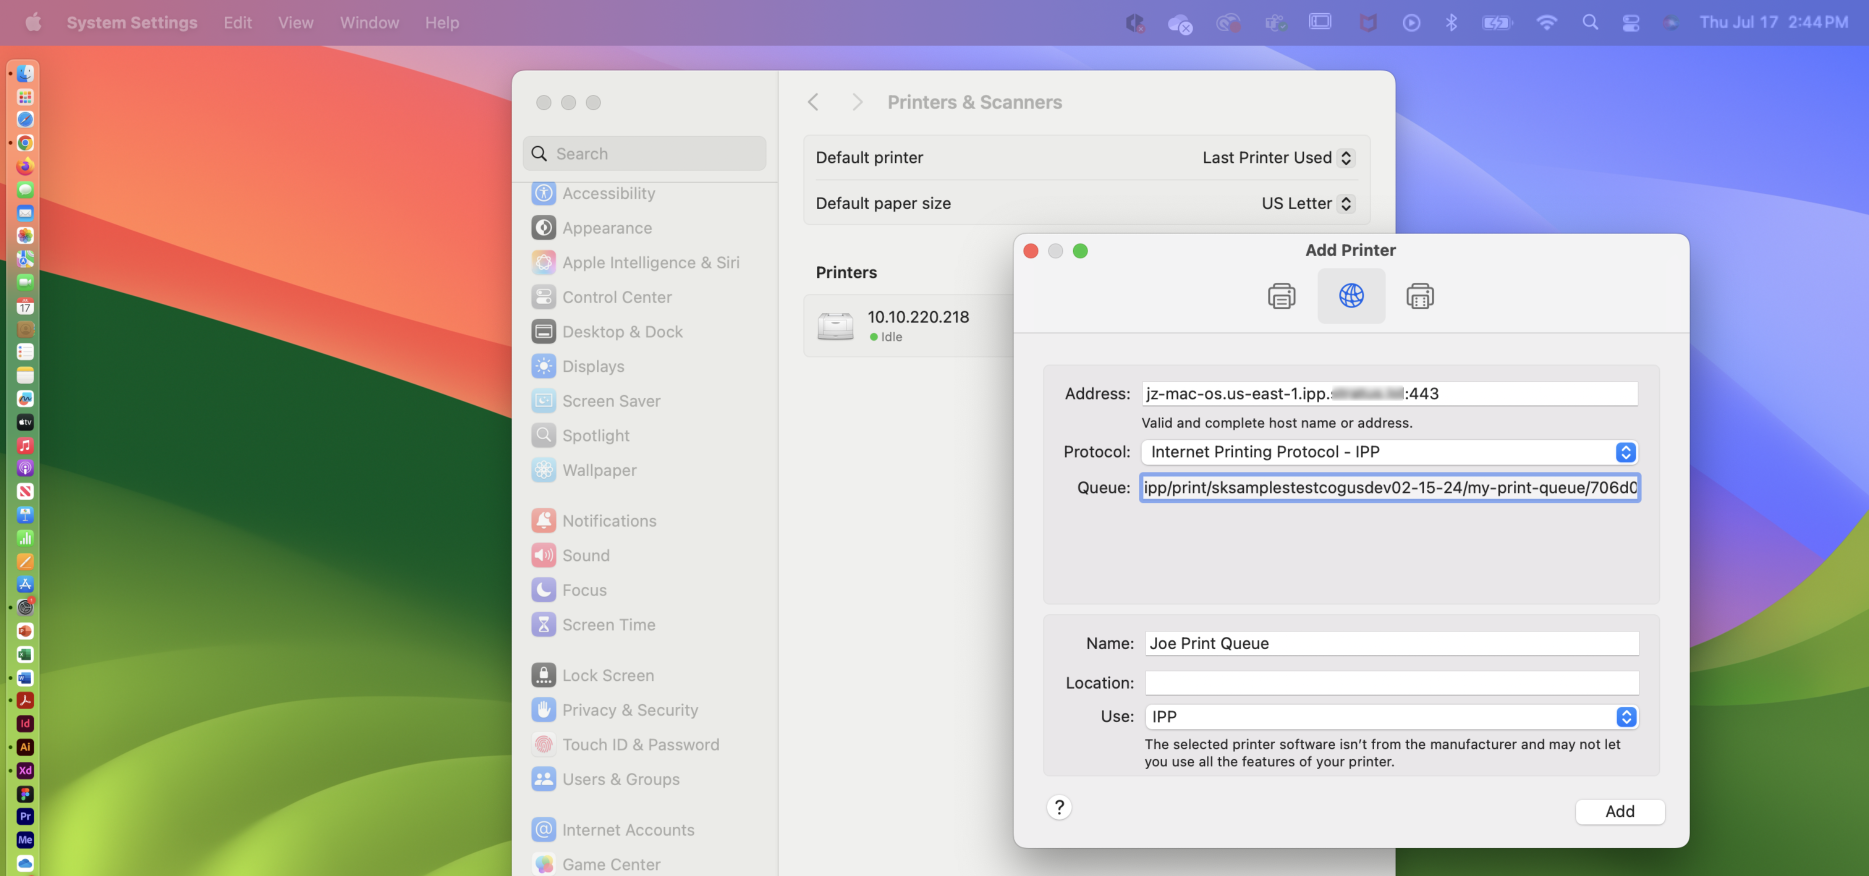This screenshot has height=876, width=1869.
Task: Open the System Settings menu
Action: click(x=132, y=22)
